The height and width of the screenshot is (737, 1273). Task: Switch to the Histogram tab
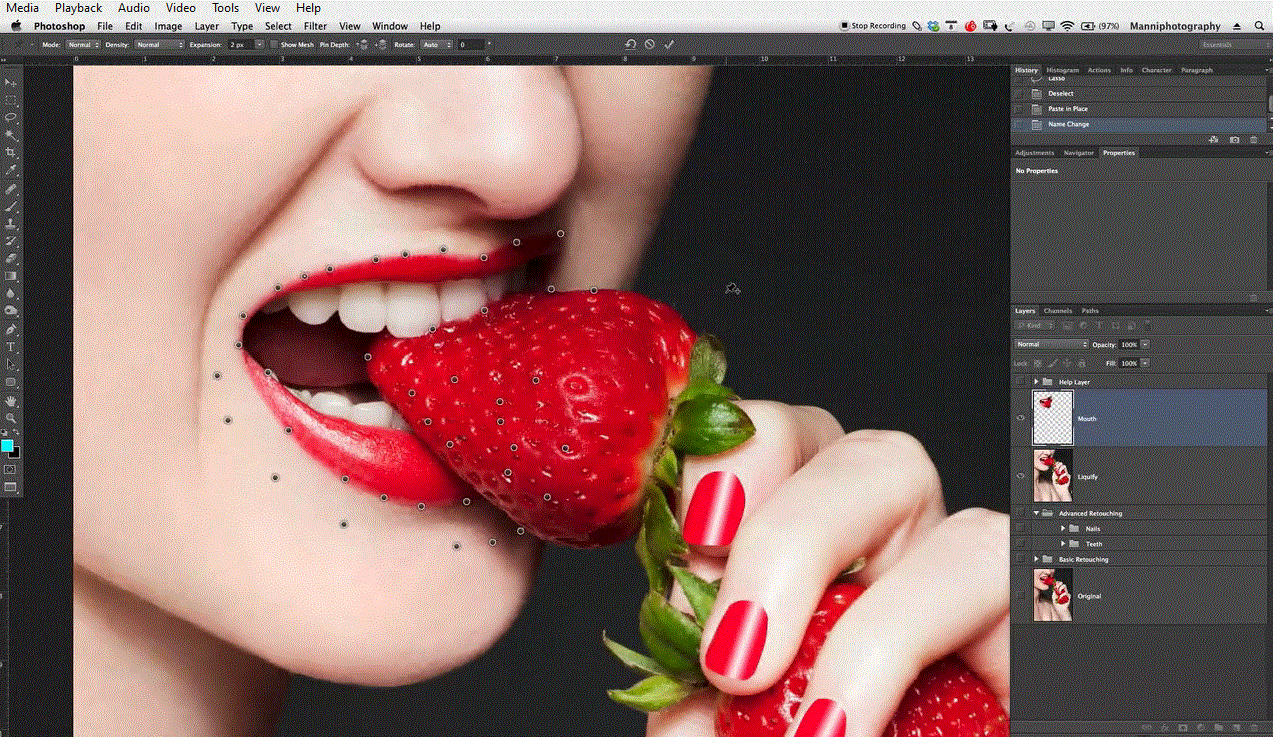click(x=1062, y=70)
